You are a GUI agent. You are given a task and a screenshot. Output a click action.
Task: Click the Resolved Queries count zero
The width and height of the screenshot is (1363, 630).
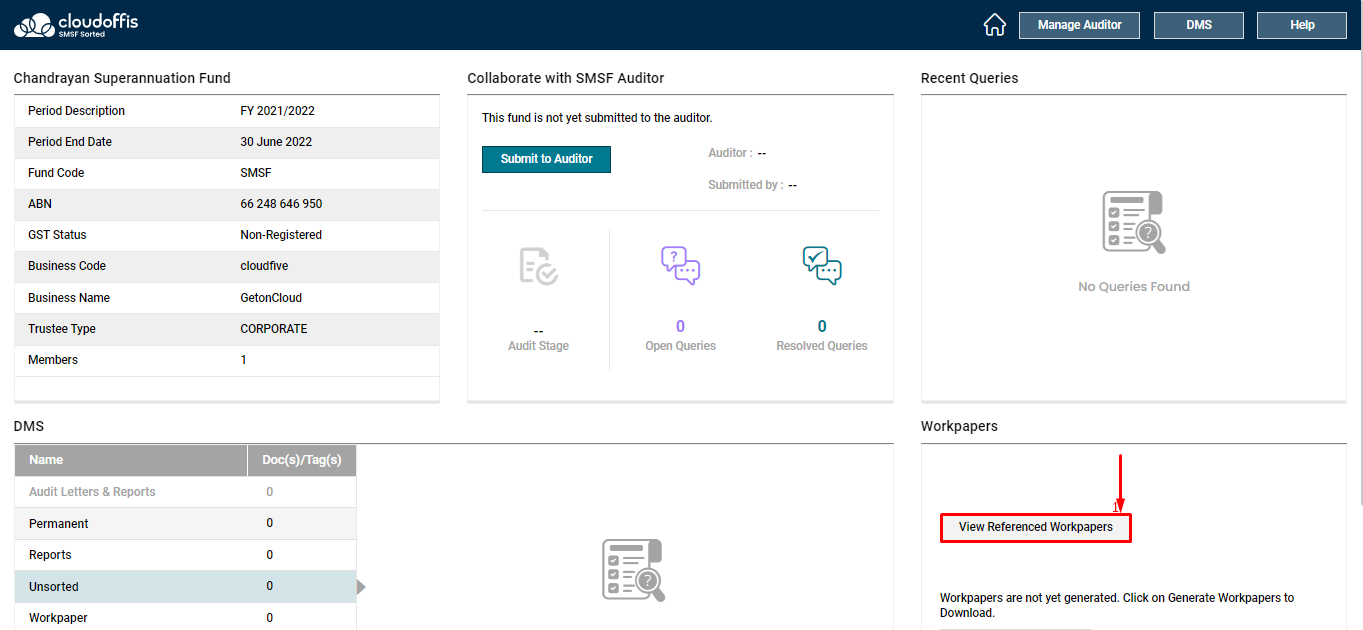pyautogui.click(x=822, y=326)
